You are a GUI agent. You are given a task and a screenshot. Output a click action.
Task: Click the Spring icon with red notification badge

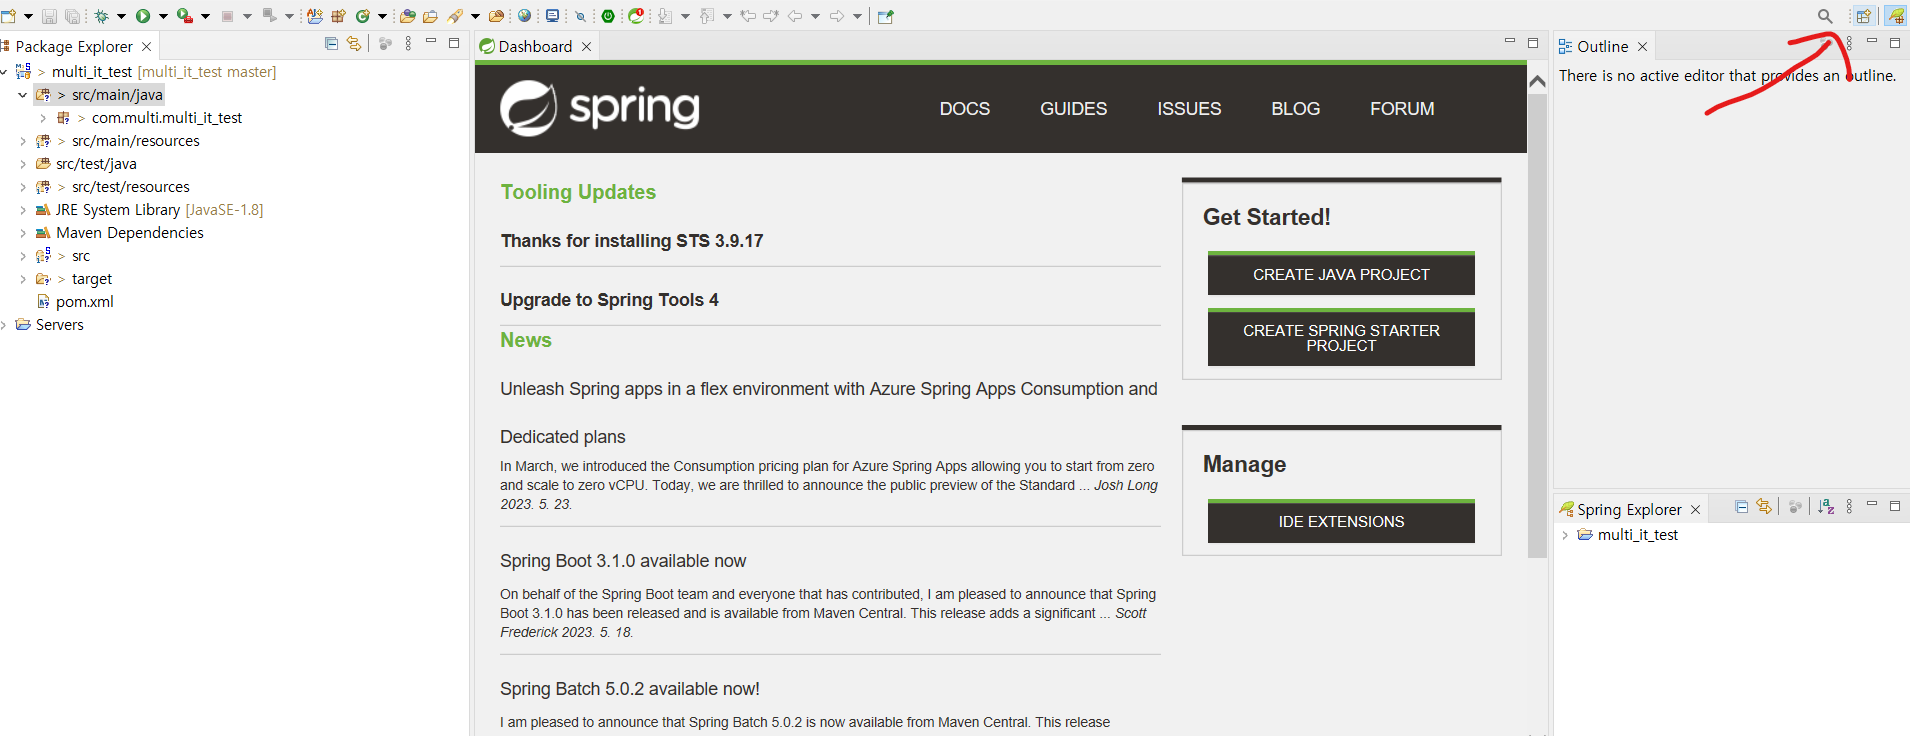pos(636,16)
